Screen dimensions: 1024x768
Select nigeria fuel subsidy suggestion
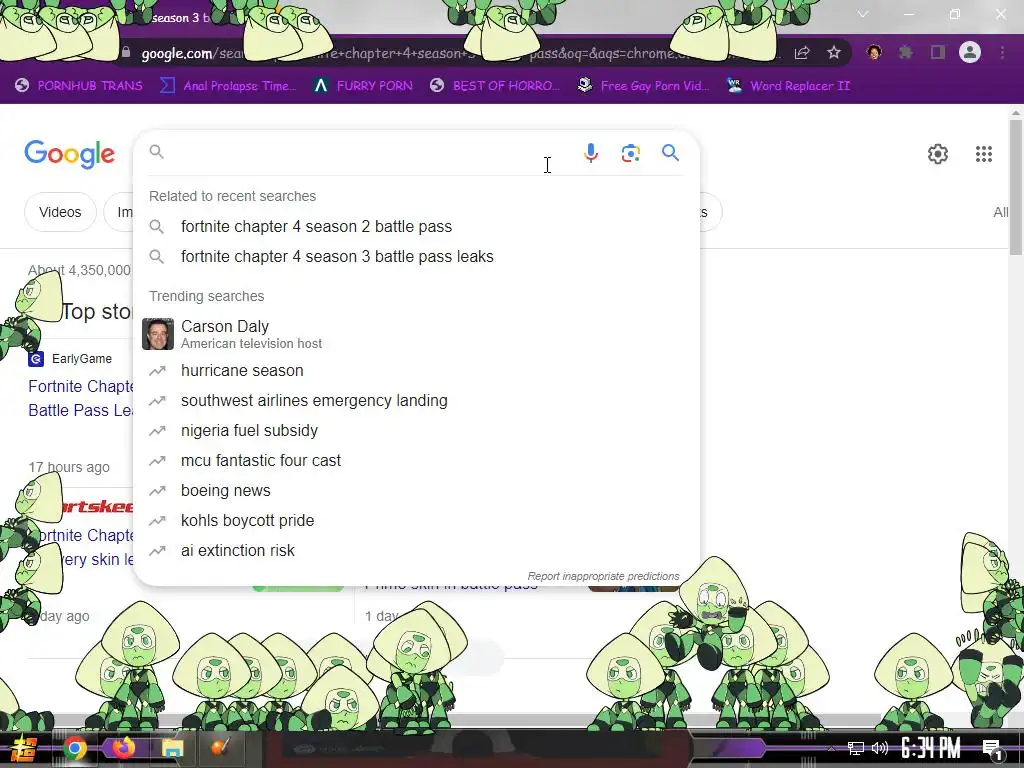tap(416, 430)
